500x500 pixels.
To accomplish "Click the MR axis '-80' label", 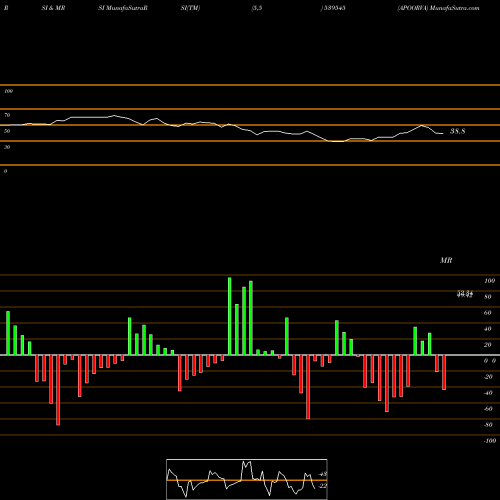I will (488, 425).
